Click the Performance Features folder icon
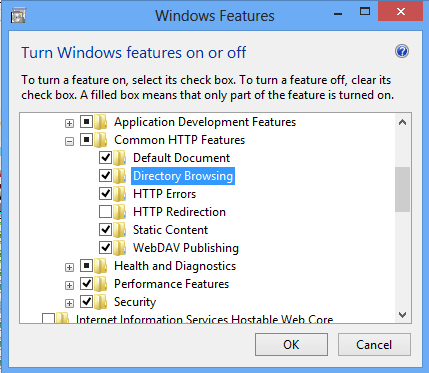 pos(101,284)
